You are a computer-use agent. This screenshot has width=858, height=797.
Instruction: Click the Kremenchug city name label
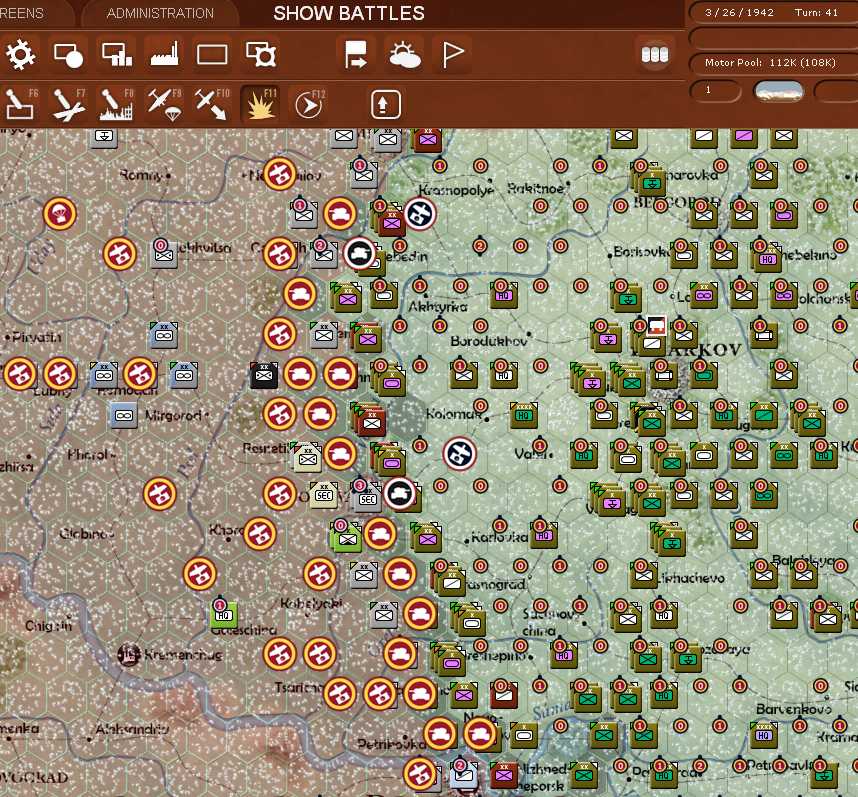pos(183,654)
